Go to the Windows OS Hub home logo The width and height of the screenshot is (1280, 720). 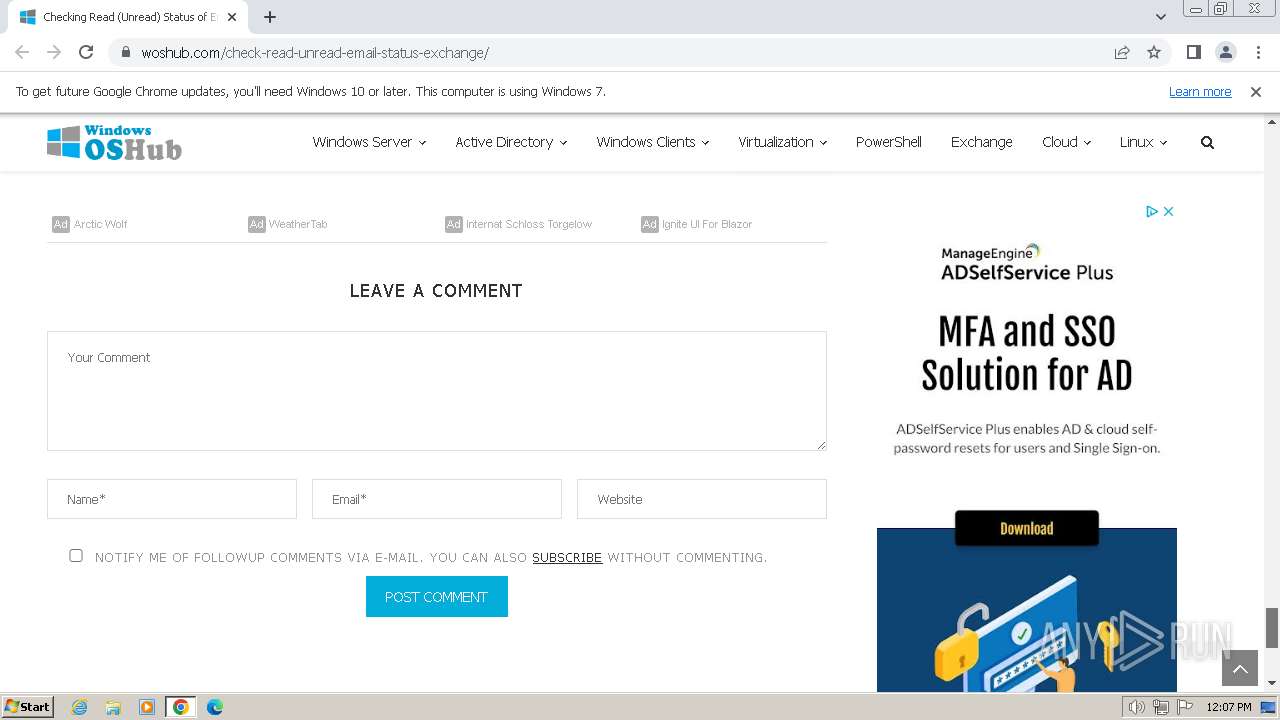point(114,143)
